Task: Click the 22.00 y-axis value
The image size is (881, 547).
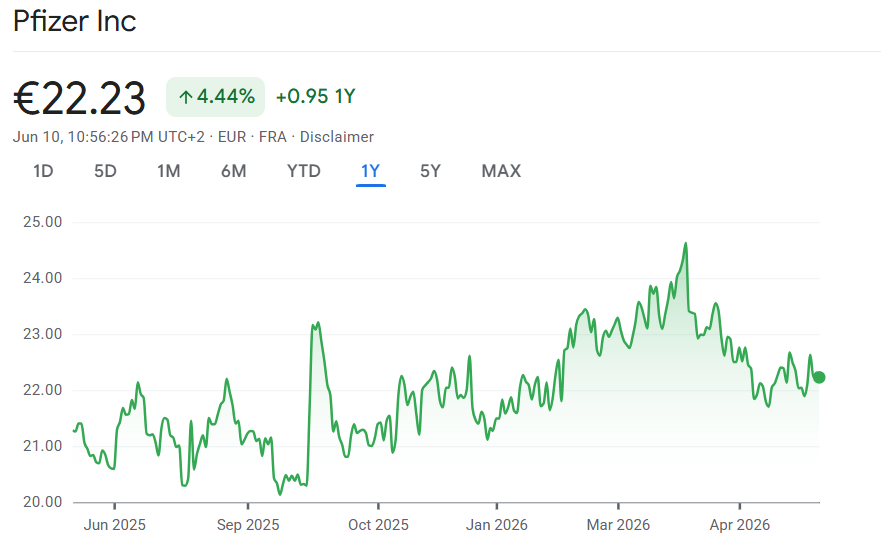Action: [x=43, y=390]
